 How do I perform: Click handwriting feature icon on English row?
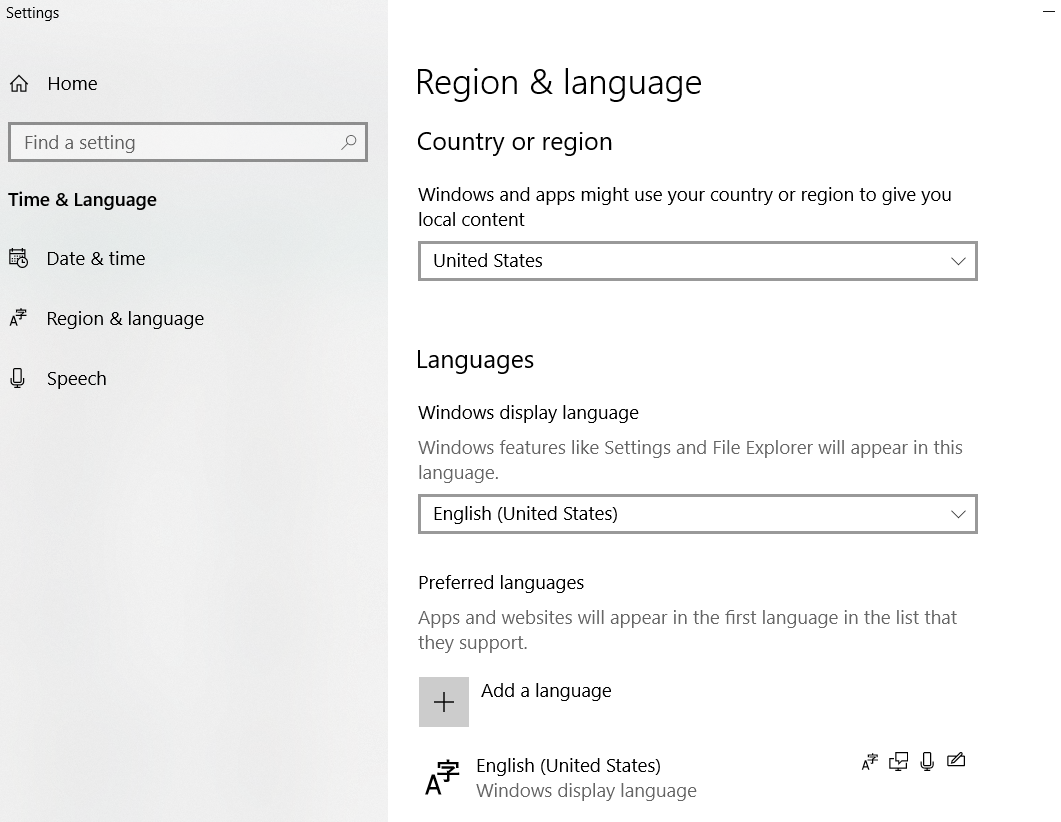point(956,760)
